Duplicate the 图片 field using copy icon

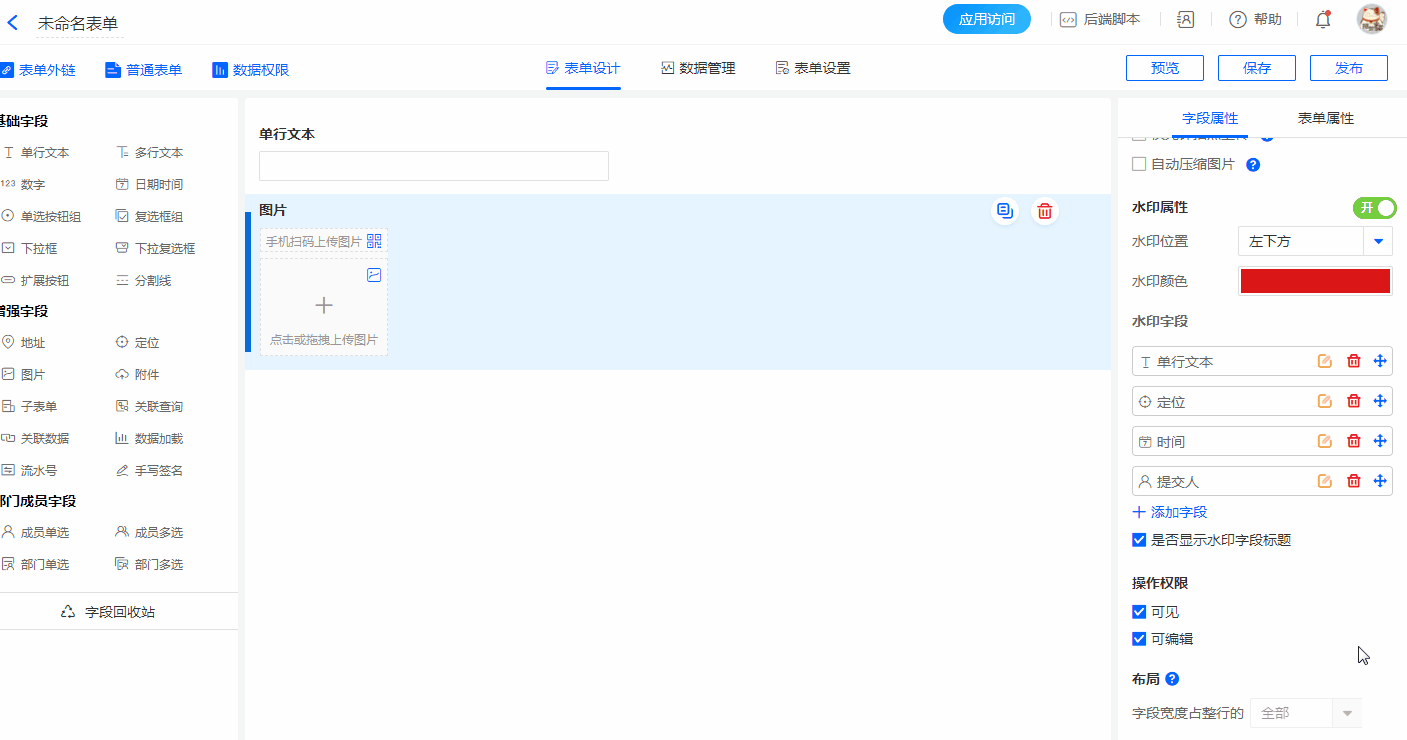click(1005, 211)
